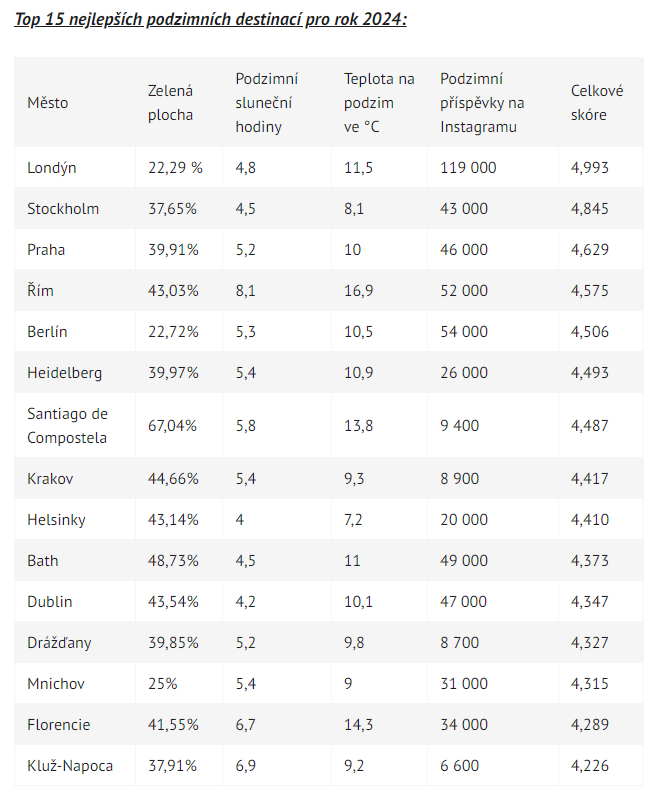This screenshot has width=666, height=803.
Task: Click the Celkové skóre column header
Action: coord(597,103)
